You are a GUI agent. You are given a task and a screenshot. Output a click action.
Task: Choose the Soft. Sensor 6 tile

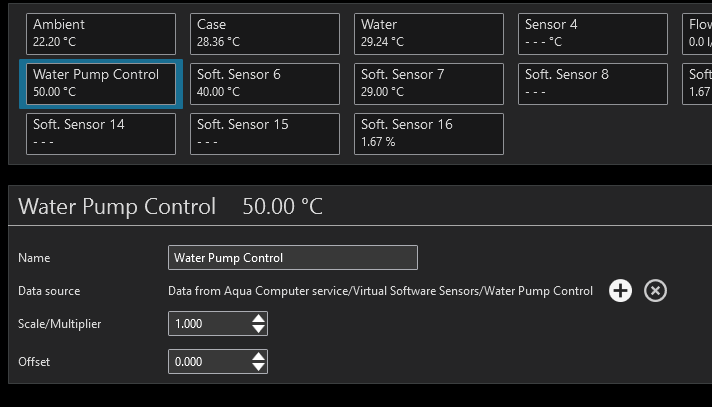pyautogui.click(x=265, y=83)
